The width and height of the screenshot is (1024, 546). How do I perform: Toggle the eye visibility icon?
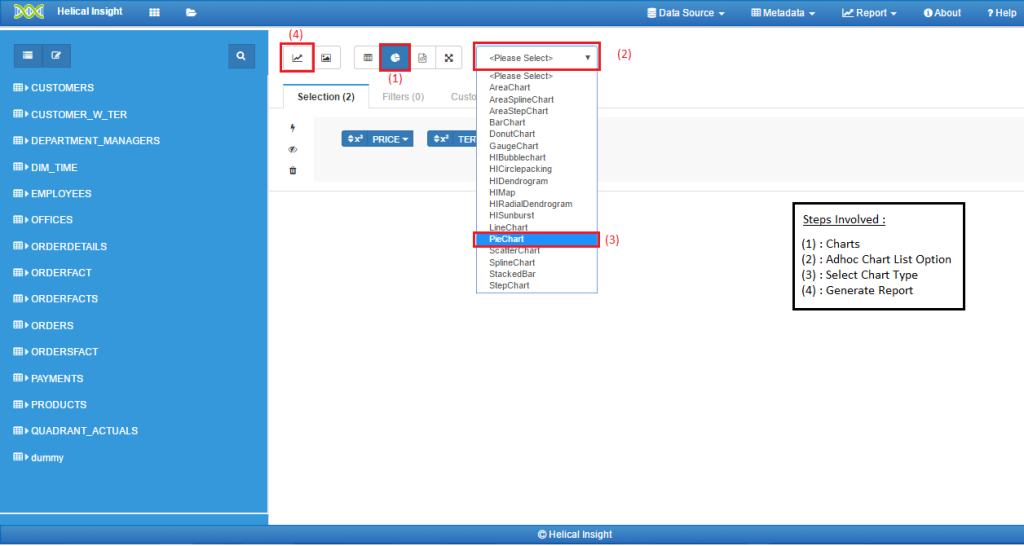(293, 149)
